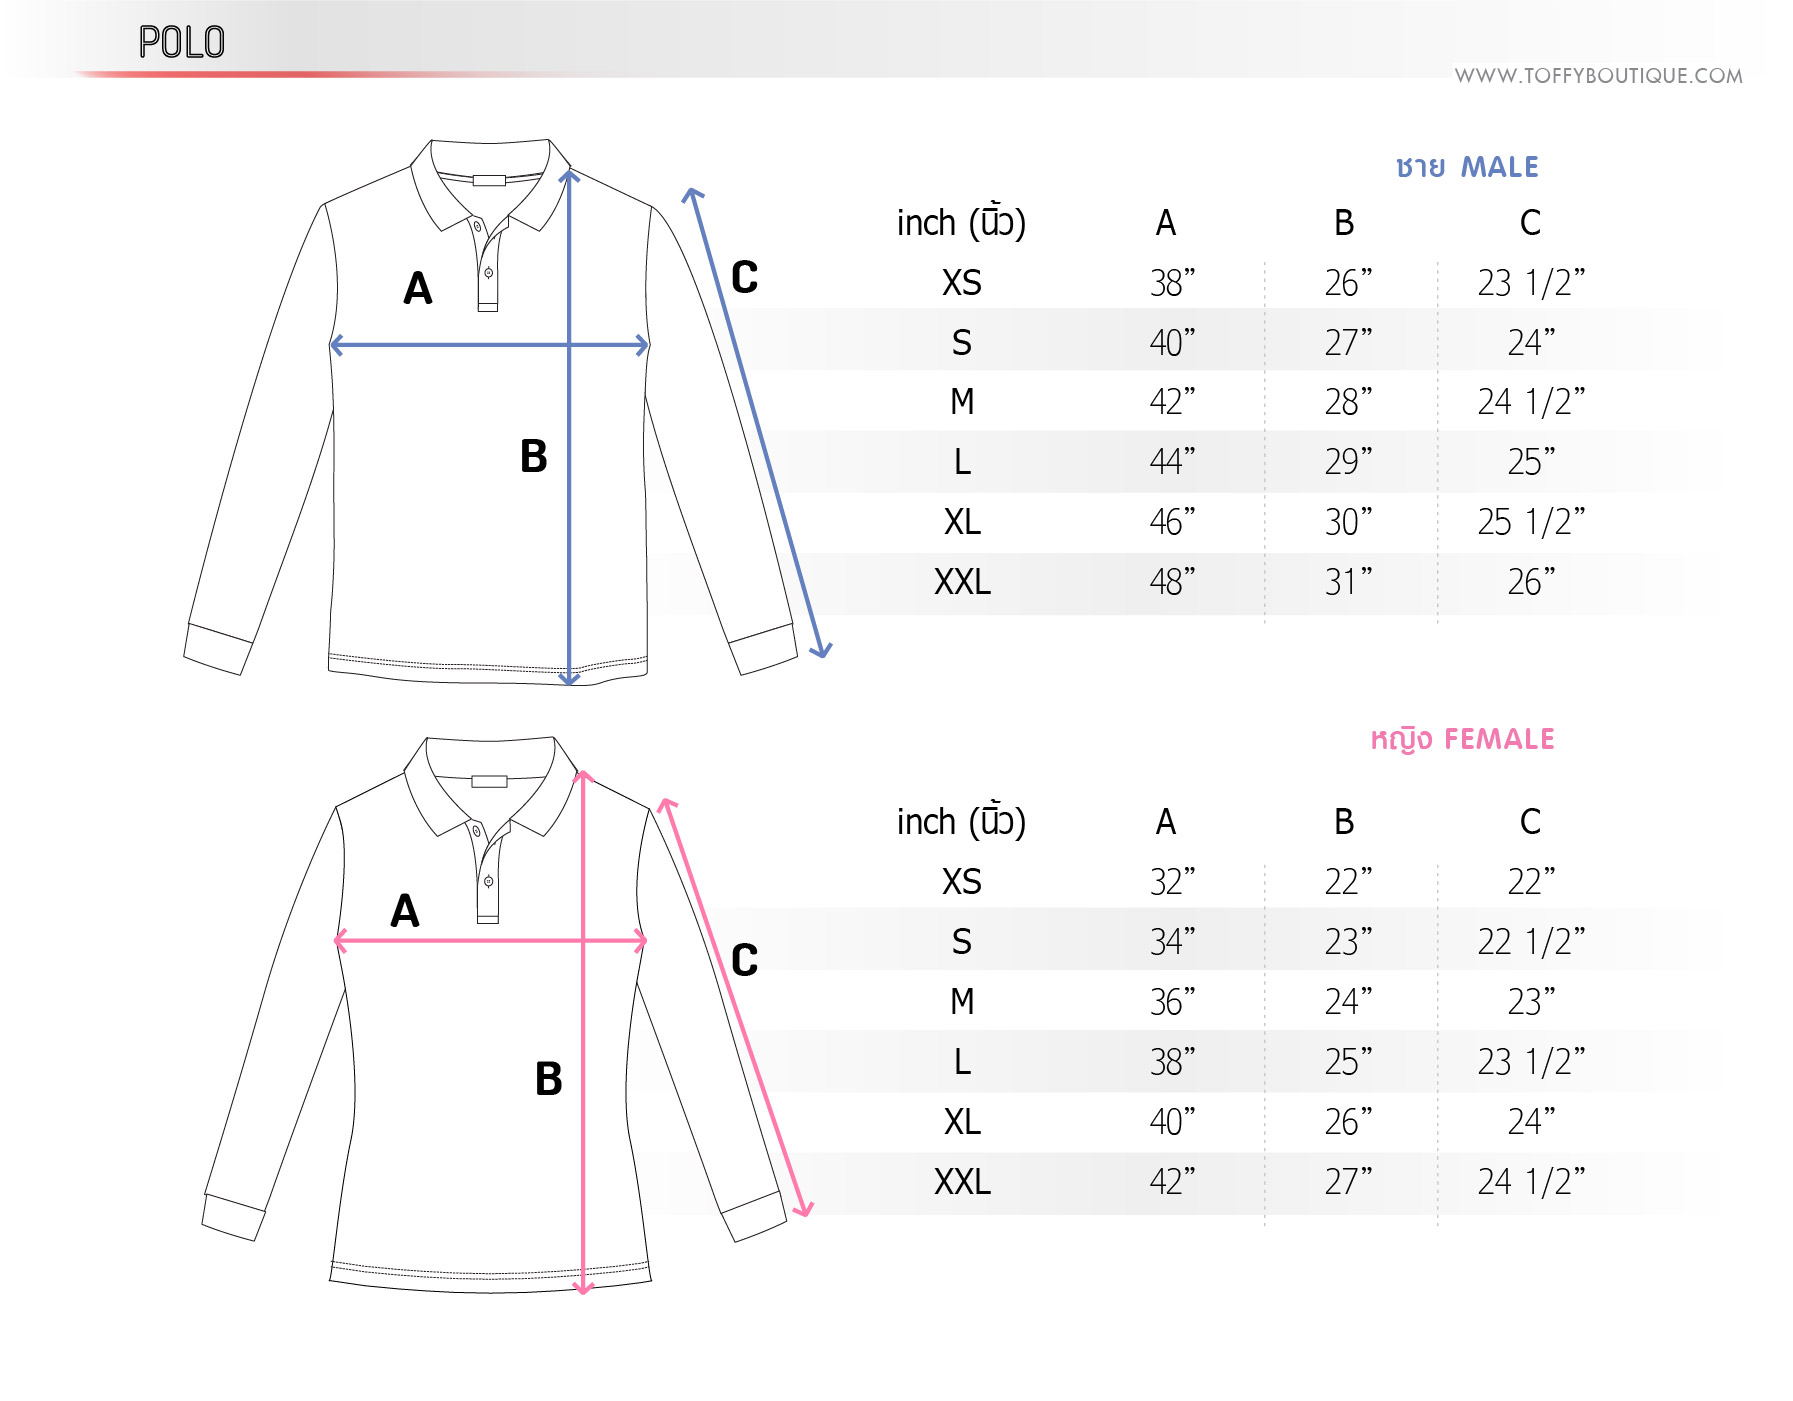
Task: Click the male XS row value 38"
Action: point(1172,283)
